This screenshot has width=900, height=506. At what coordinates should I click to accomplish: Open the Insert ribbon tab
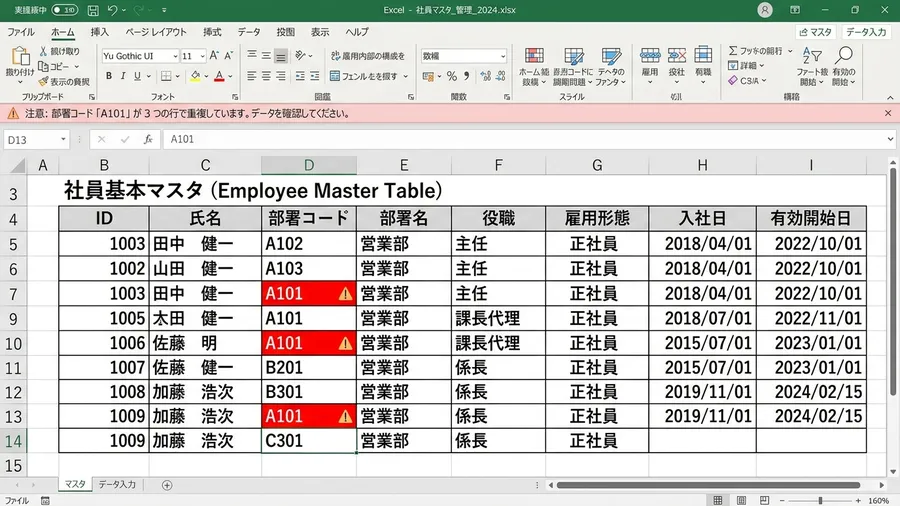coord(99,32)
